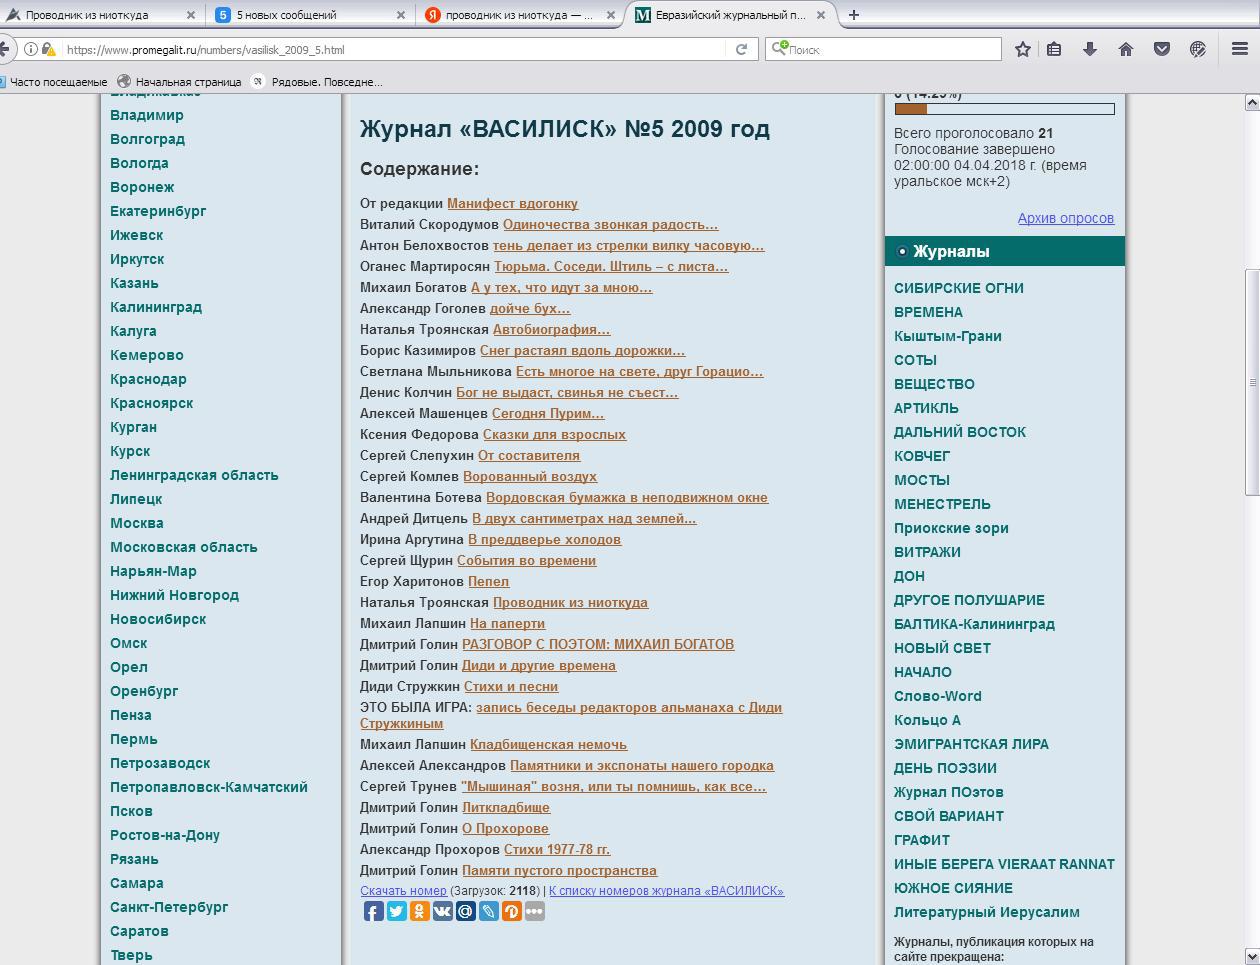
Task: Share page on Odnoklassniki
Action: 419,911
